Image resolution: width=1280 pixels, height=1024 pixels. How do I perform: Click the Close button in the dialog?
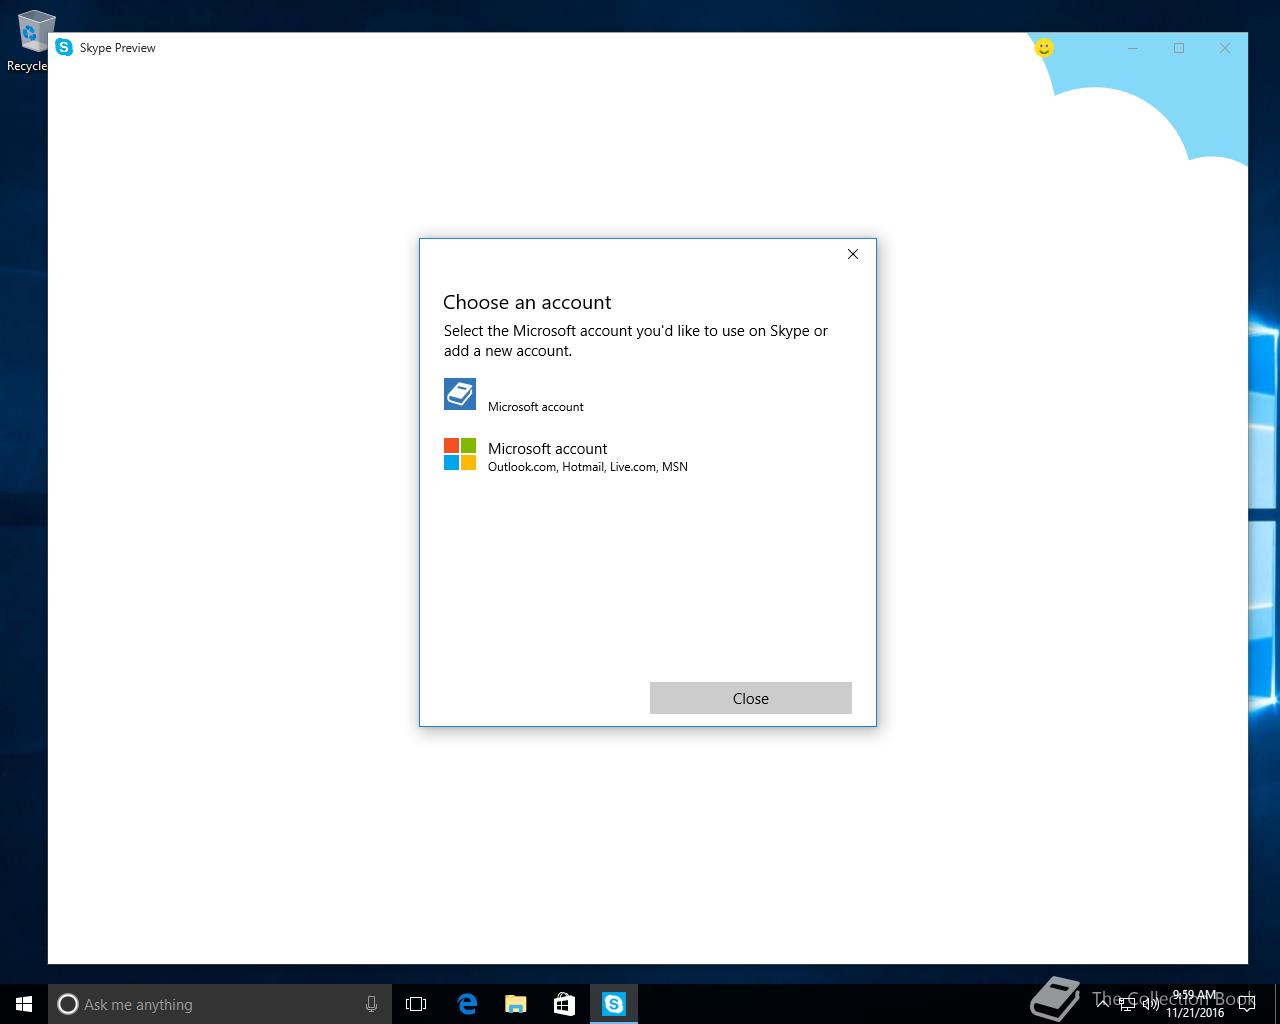(750, 698)
